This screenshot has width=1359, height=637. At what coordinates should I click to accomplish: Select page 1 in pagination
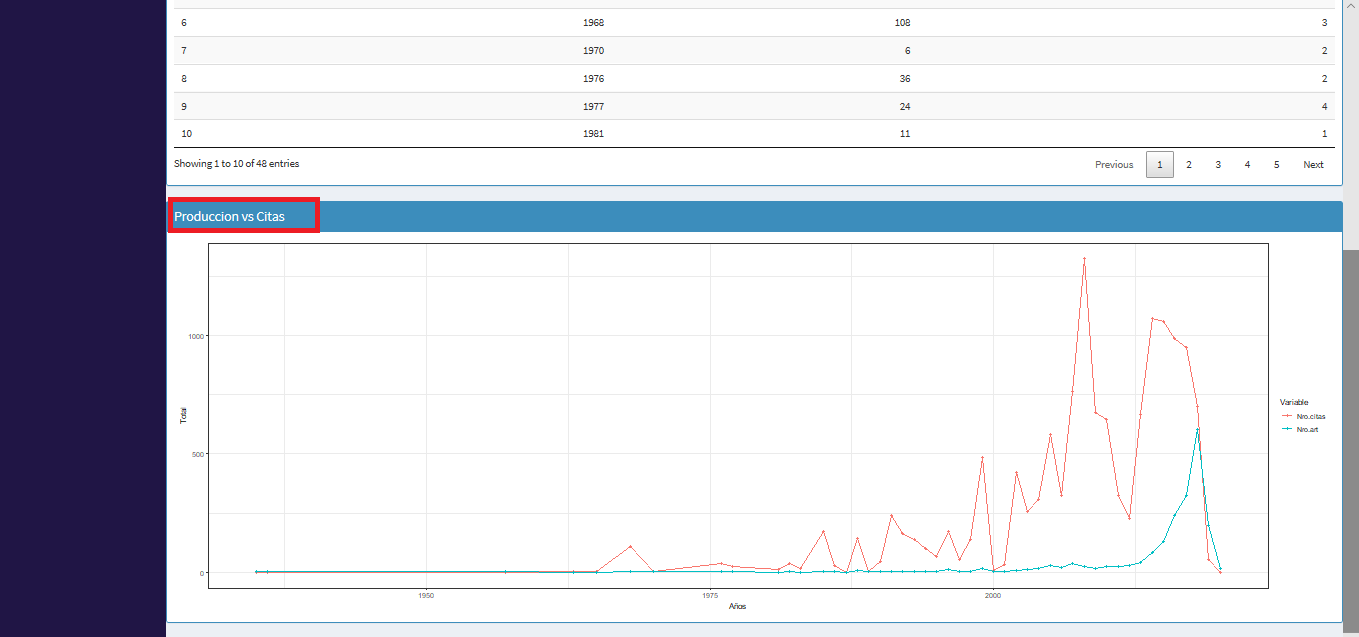(x=1159, y=165)
